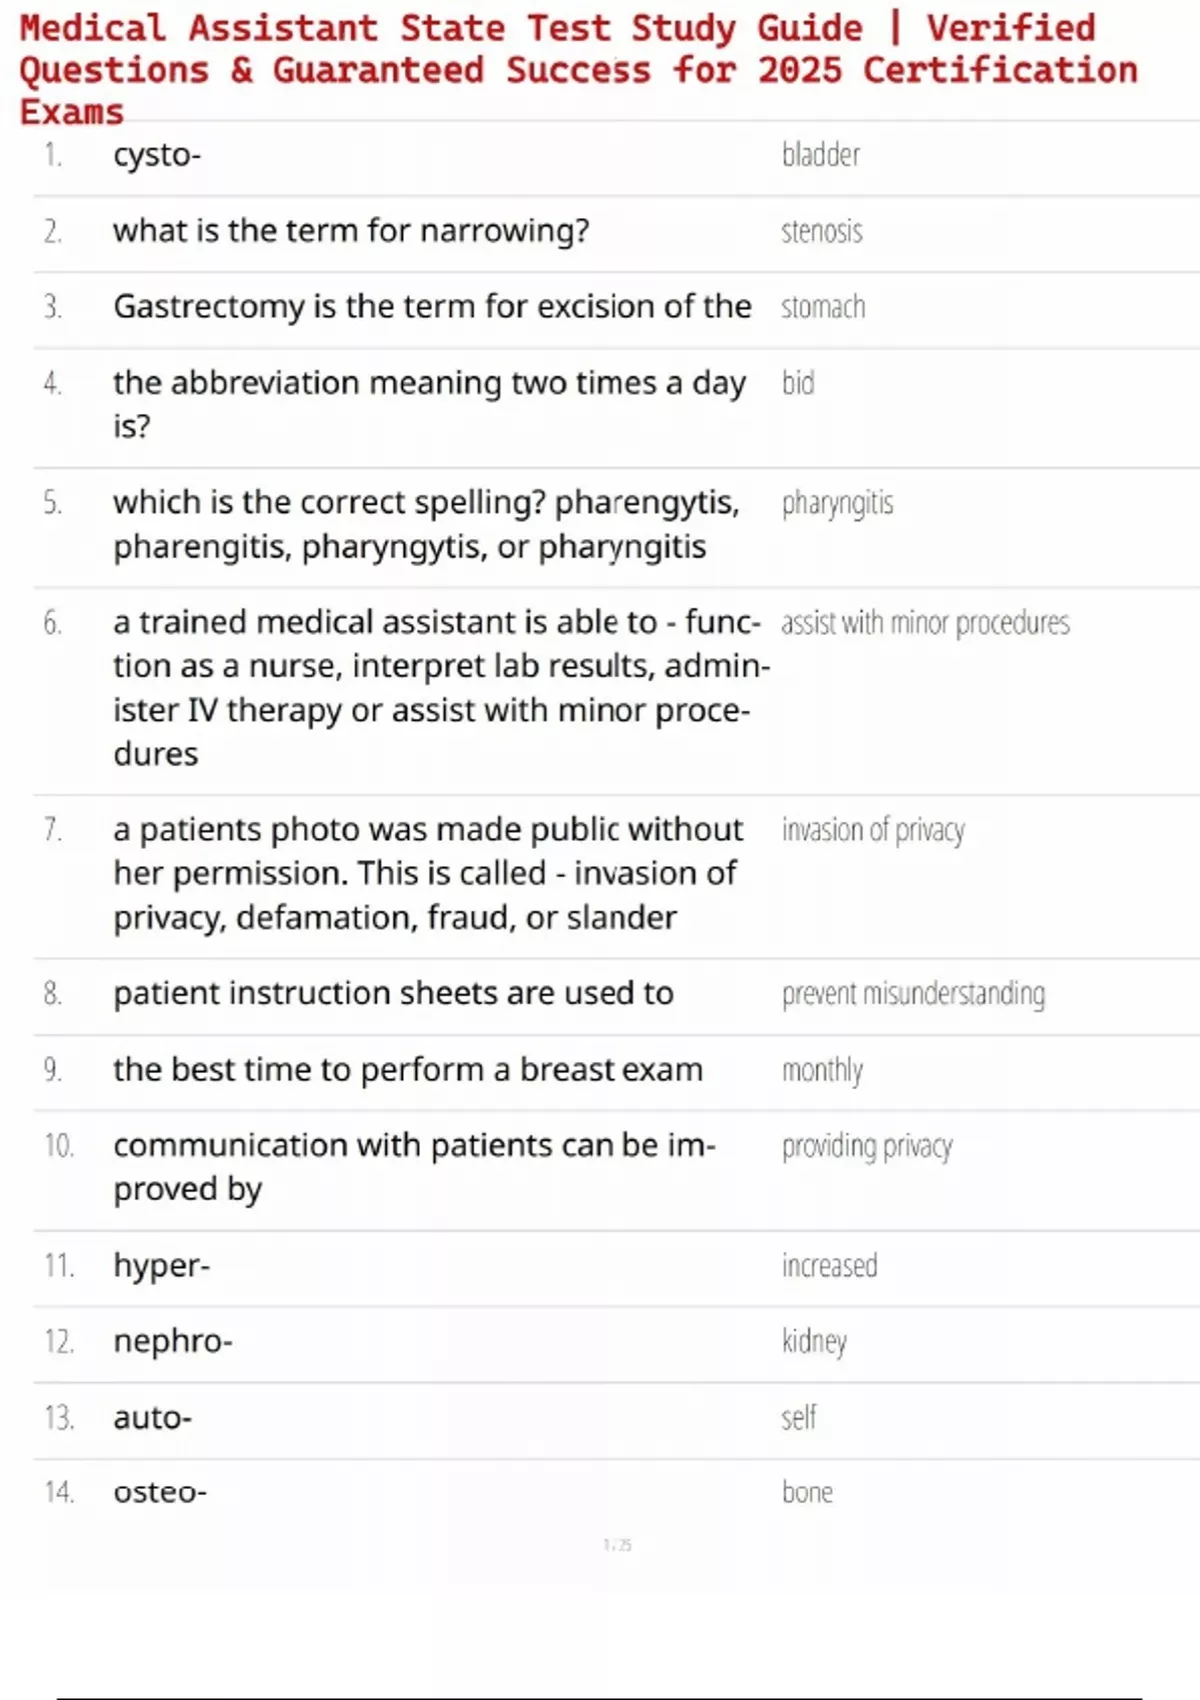Click the red study guide title heading
Image resolution: width=1200 pixels, height=1700 pixels.
pyautogui.click(x=578, y=68)
